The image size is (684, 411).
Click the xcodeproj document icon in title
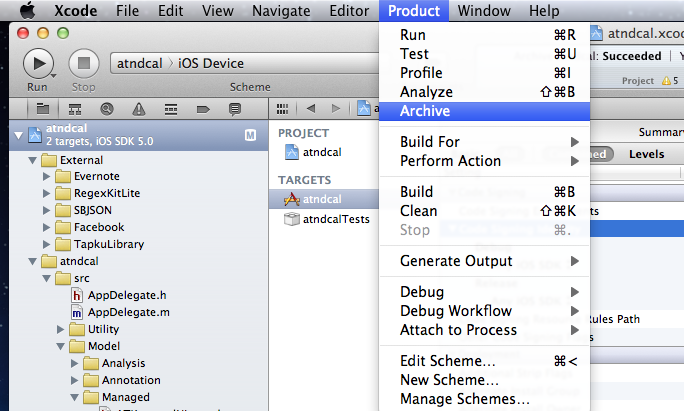(x=596, y=33)
